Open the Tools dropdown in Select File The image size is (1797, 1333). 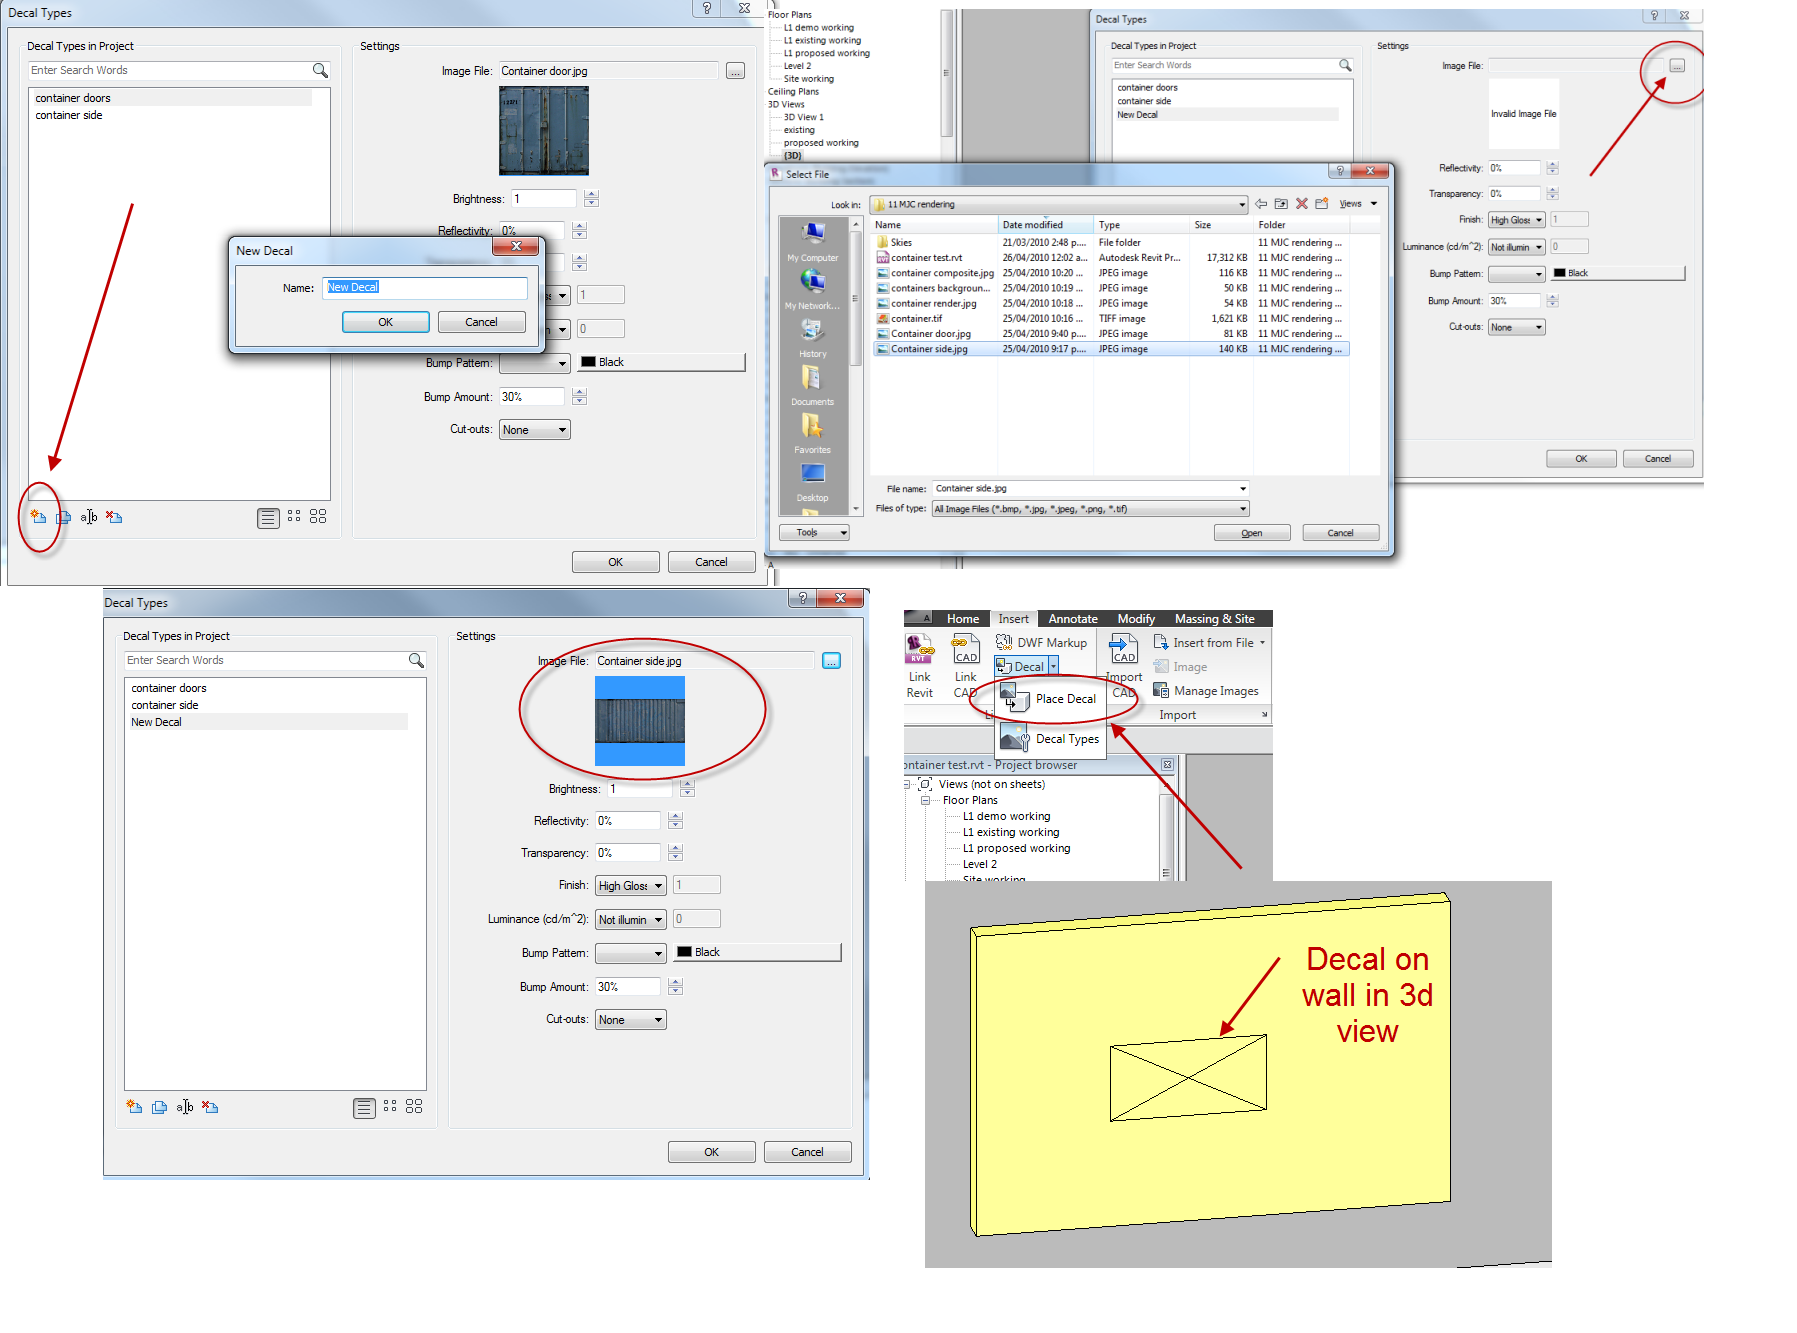[814, 533]
